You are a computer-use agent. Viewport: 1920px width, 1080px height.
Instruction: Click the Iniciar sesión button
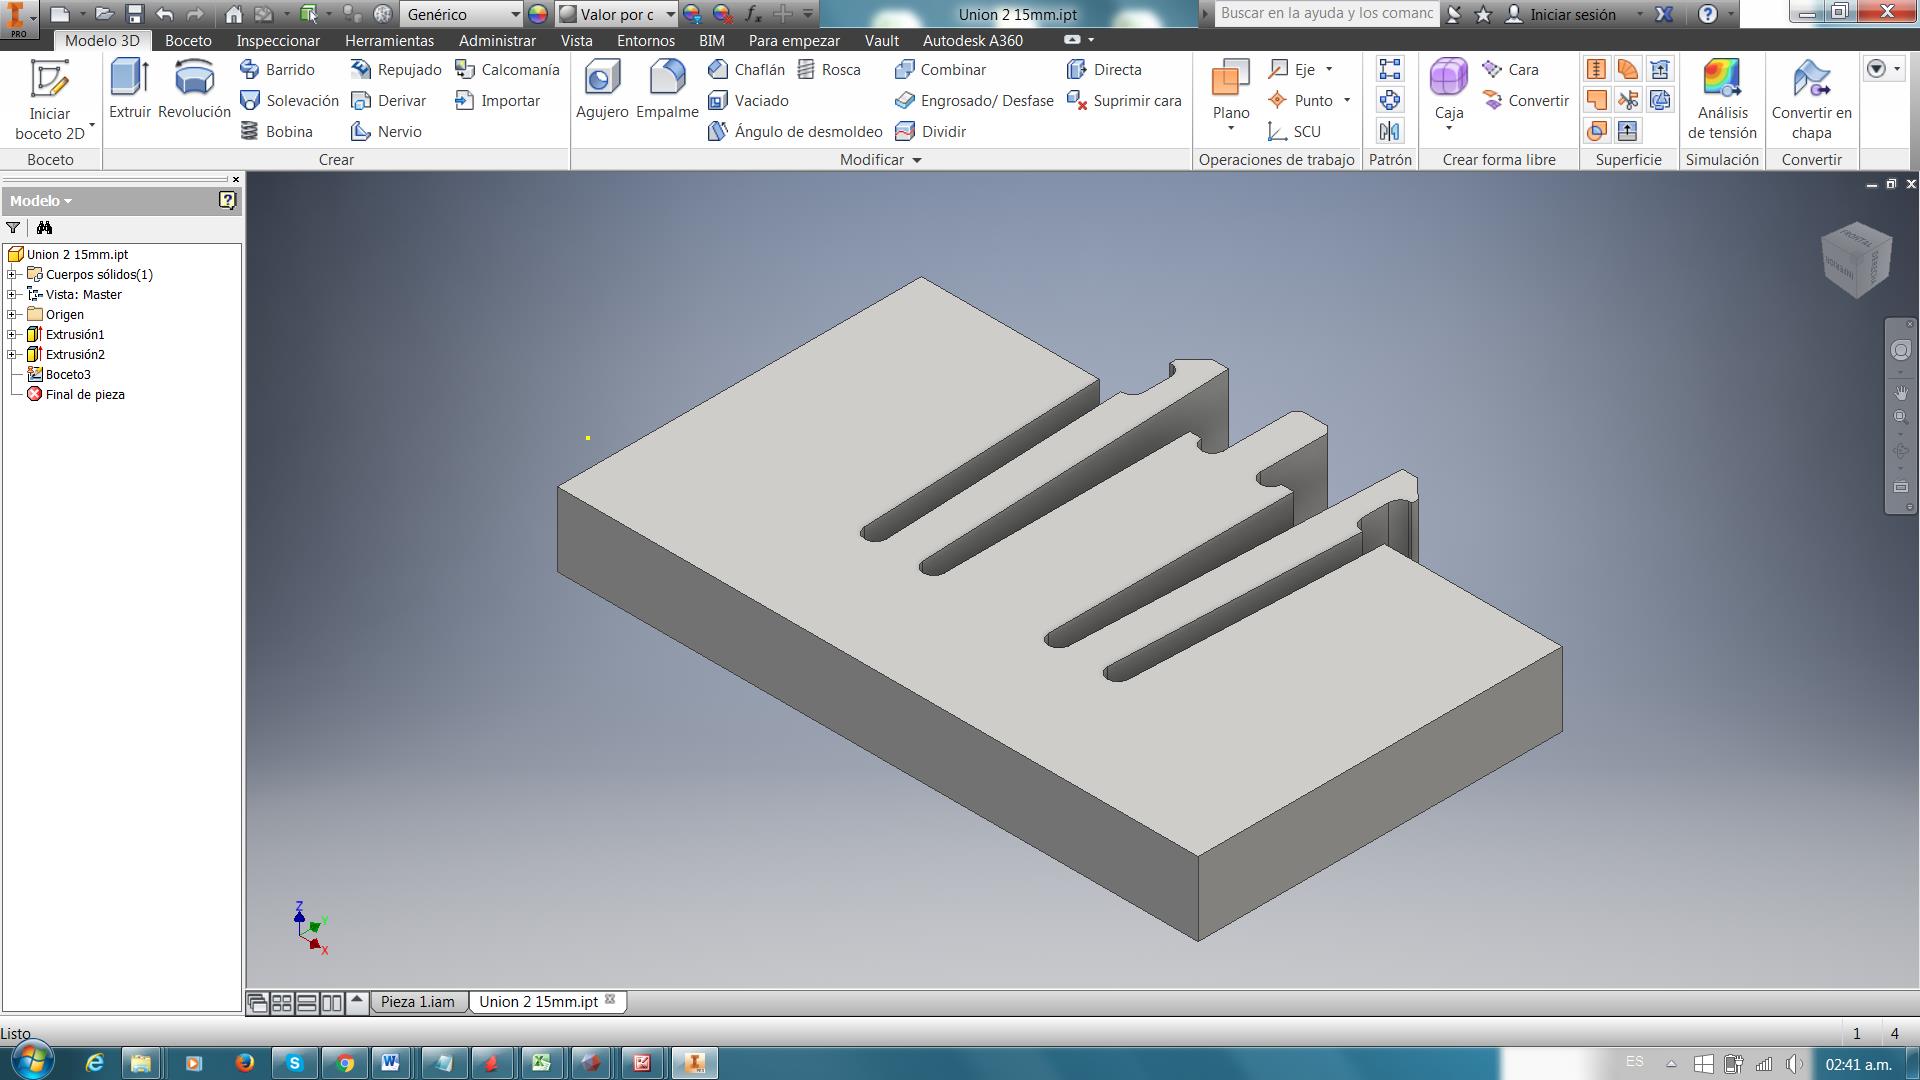(1572, 14)
